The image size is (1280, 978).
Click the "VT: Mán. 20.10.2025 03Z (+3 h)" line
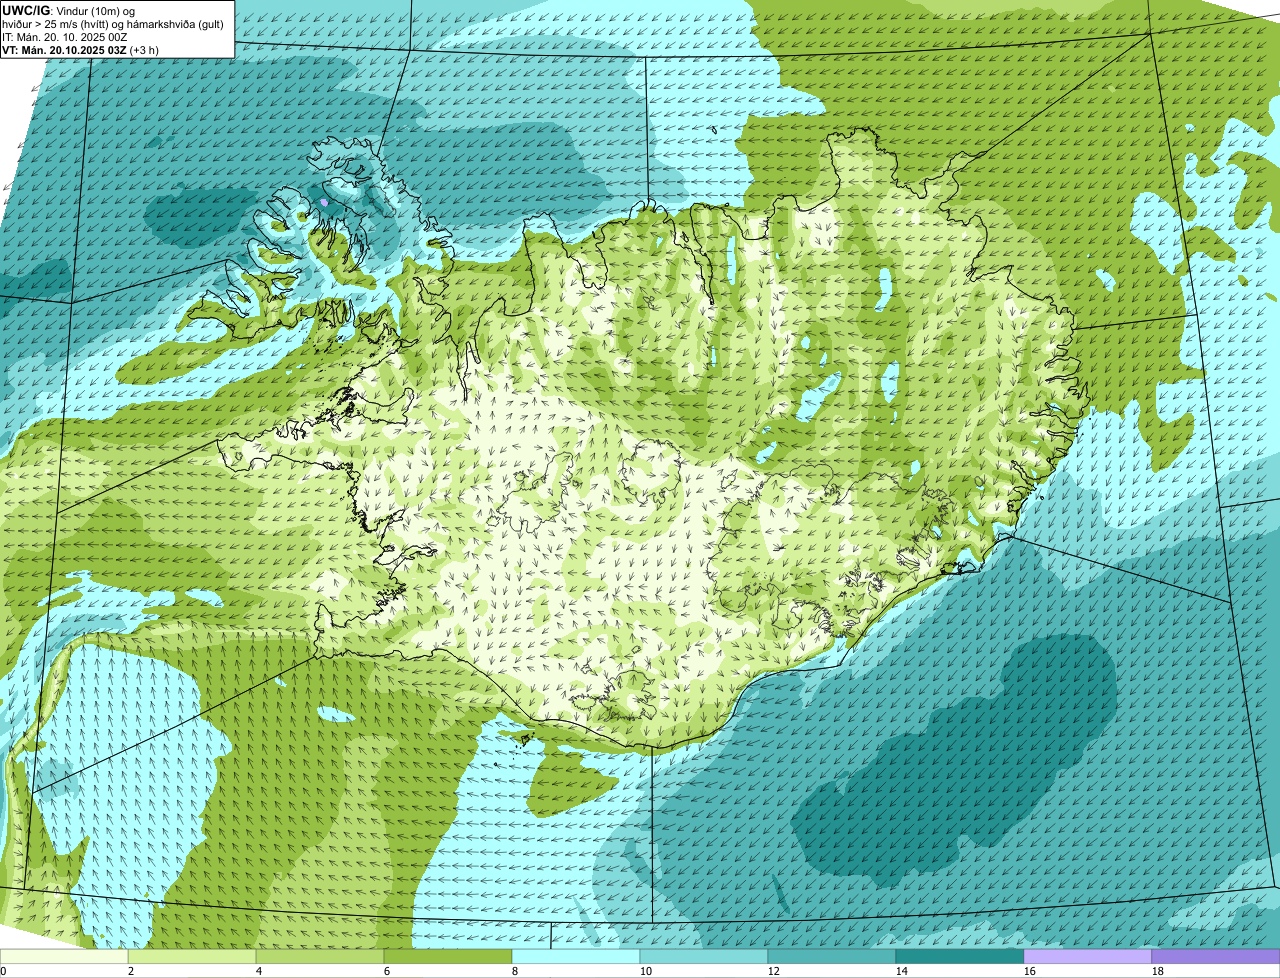[x=81, y=49]
